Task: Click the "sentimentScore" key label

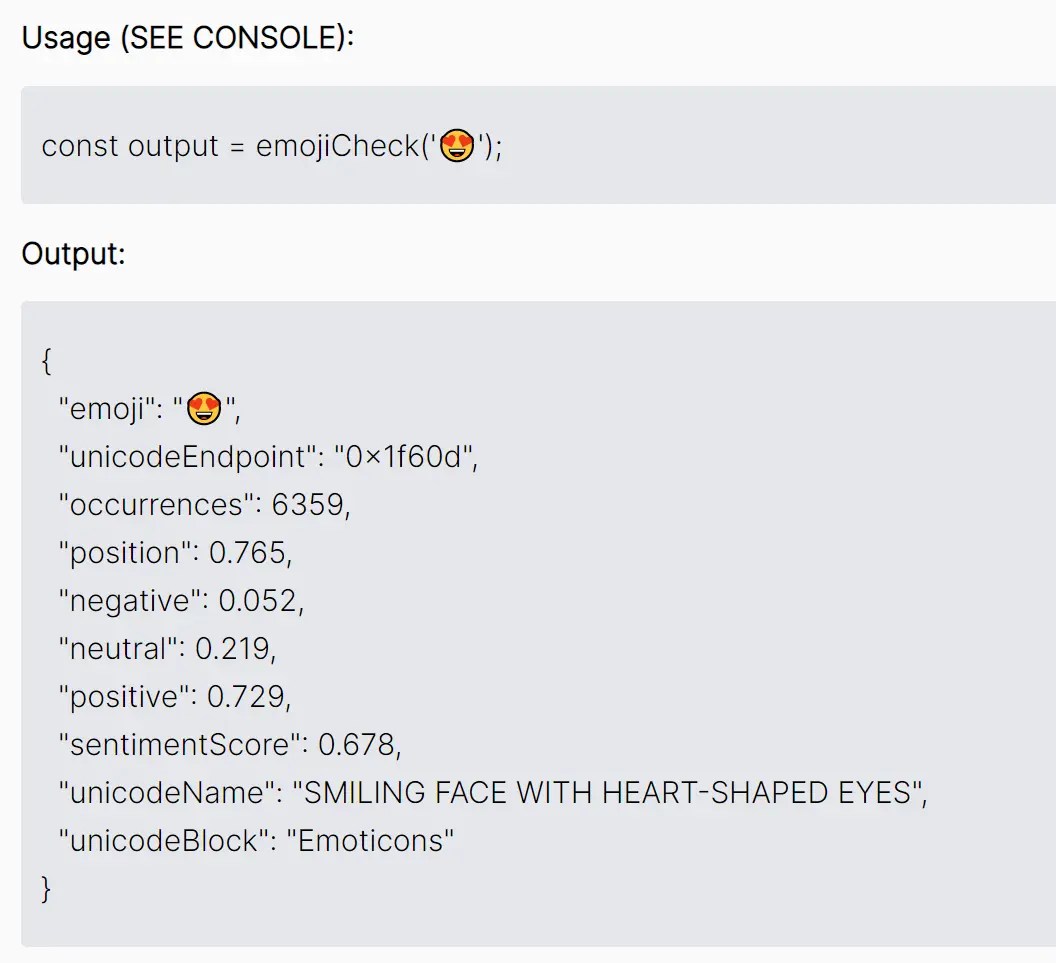Action: click(179, 745)
